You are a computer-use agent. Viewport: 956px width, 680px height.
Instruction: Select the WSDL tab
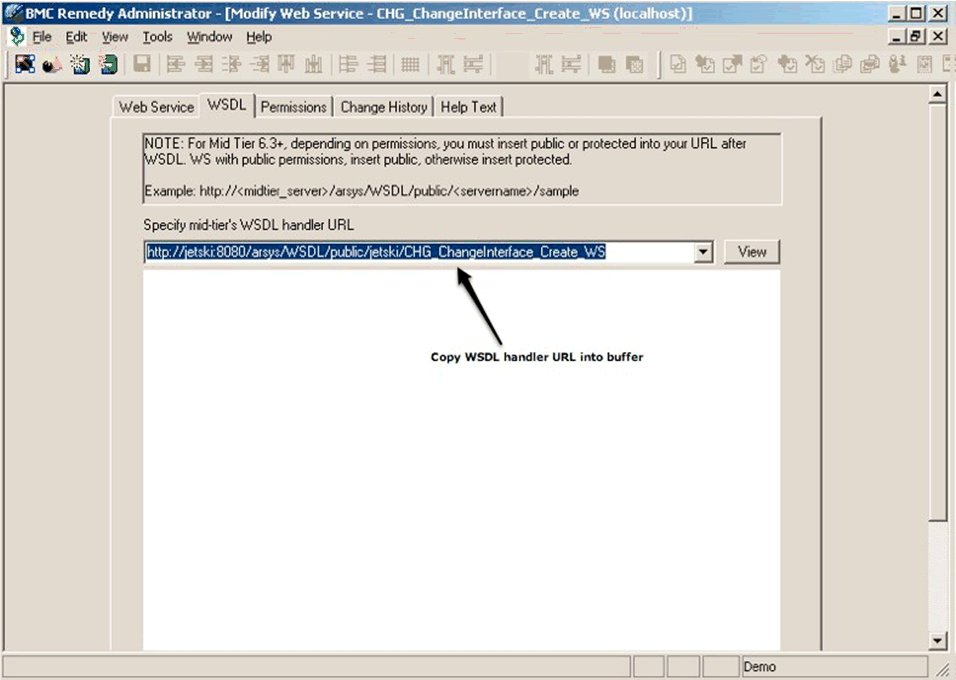point(227,105)
